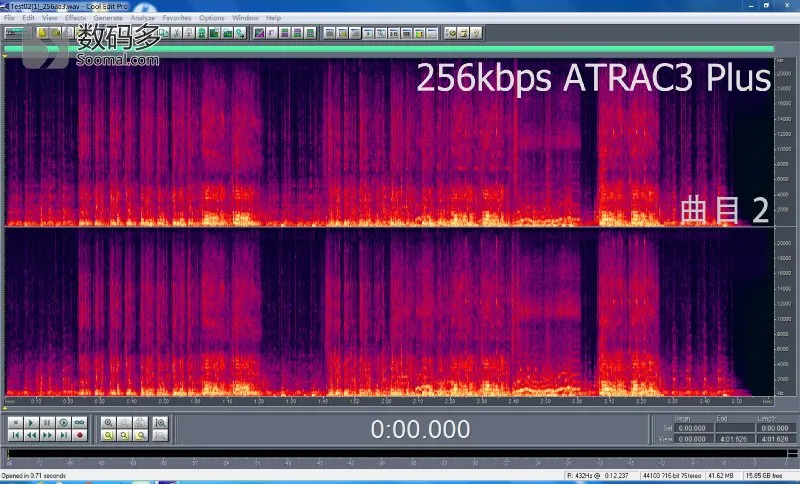Jump to the beginning of the file
The height and width of the screenshot is (484, 800).
tap(15, 435)
